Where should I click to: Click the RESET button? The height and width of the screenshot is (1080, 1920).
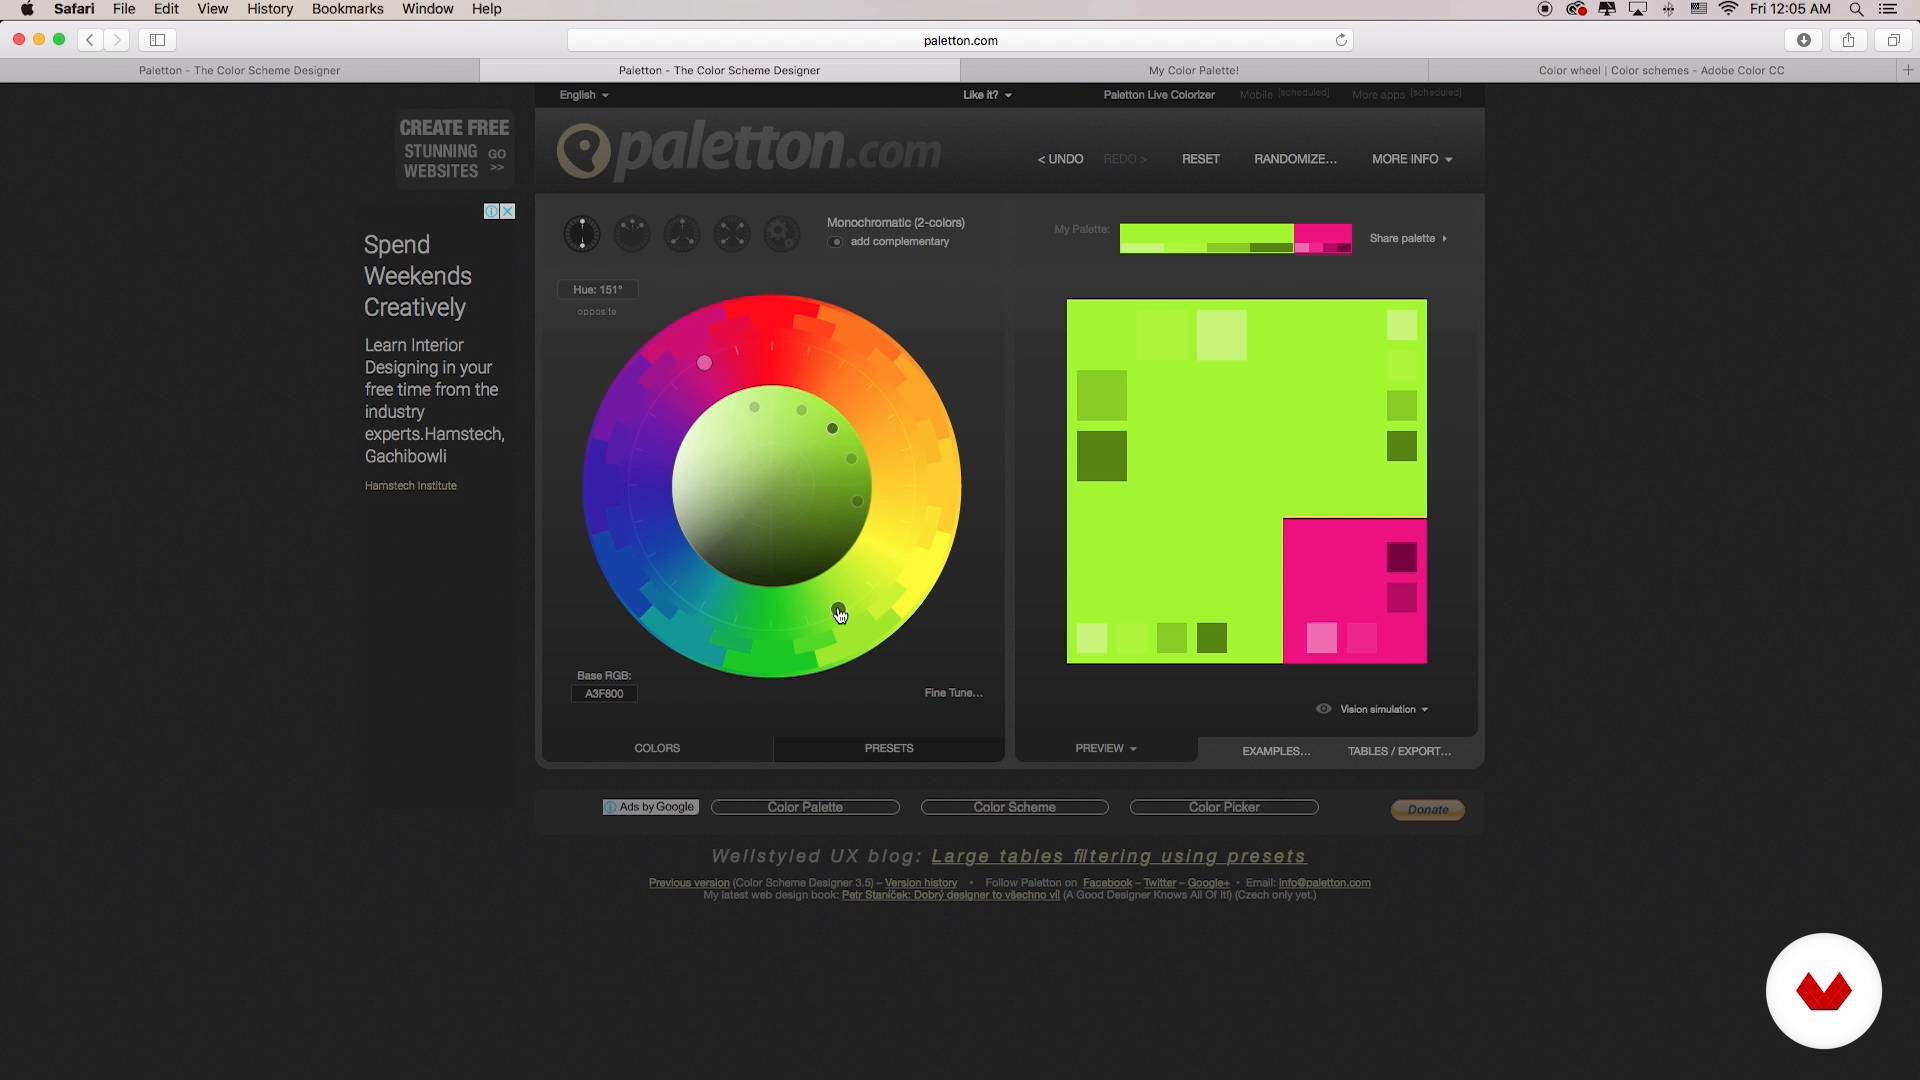click(1200, 159)
